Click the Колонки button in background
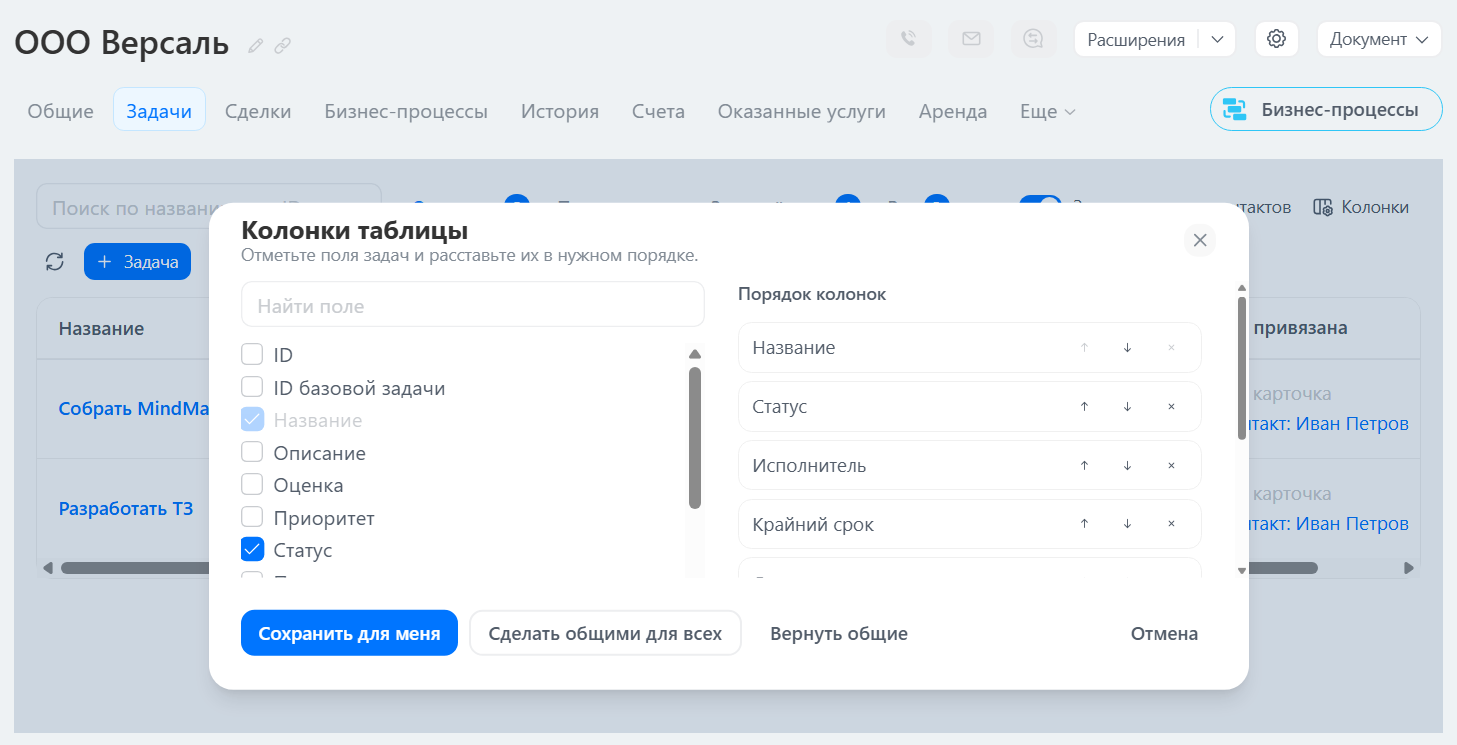Viewport: 1457px width, 745px height. tap(1361, 207)
